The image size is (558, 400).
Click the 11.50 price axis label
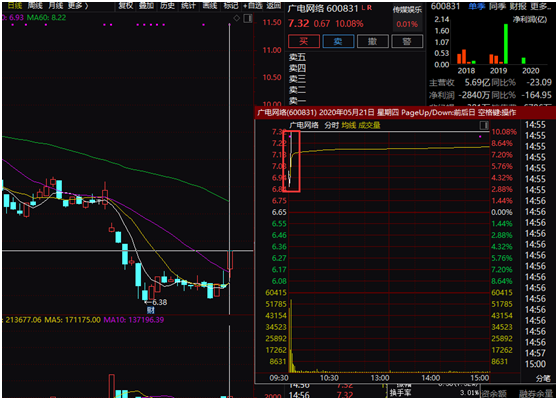point(272,22)
